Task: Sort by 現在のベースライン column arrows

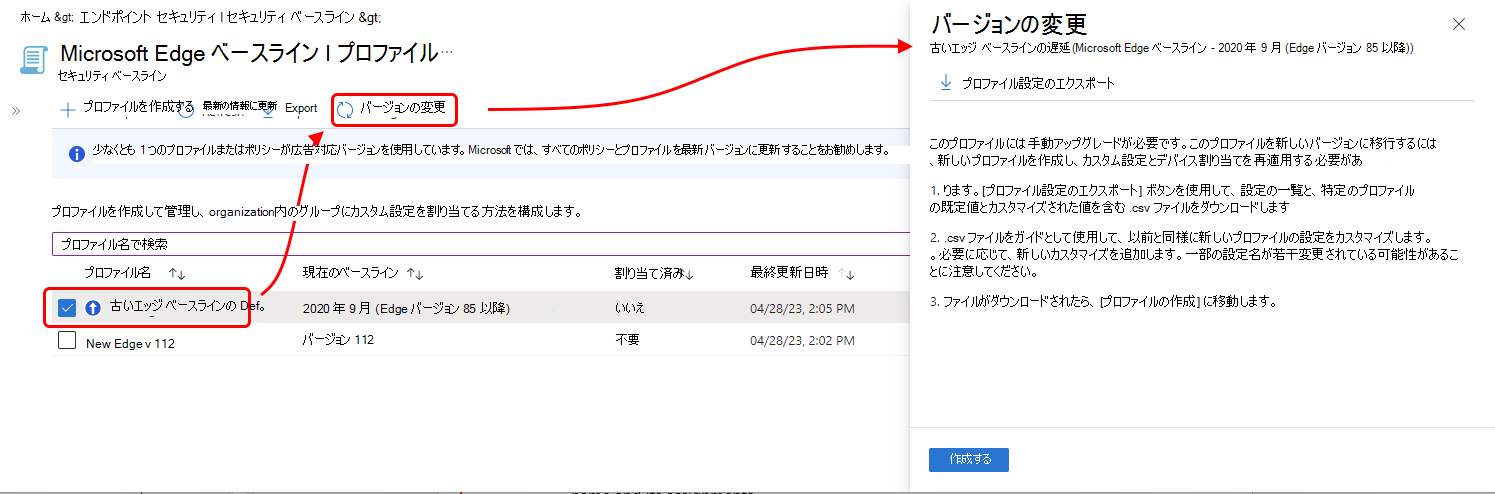Action: (x=415, y=273)
